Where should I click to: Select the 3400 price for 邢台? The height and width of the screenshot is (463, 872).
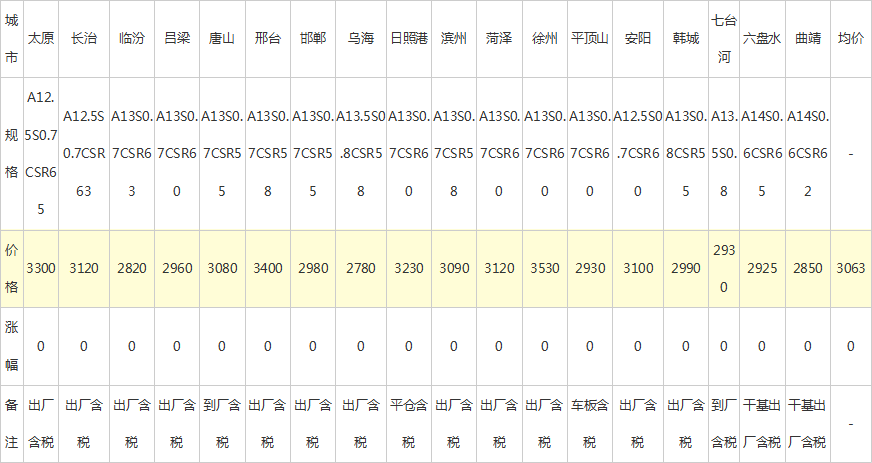267,270
